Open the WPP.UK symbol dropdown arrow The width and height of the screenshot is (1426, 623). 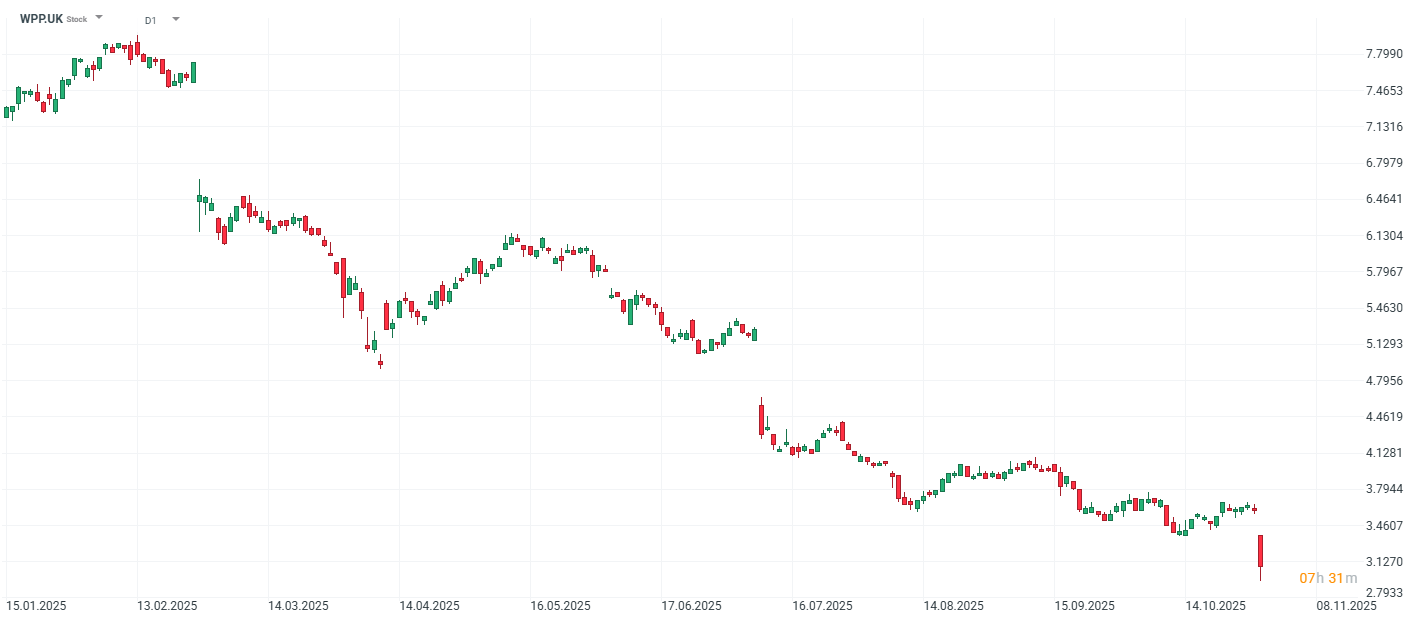[x=99, y=18]
